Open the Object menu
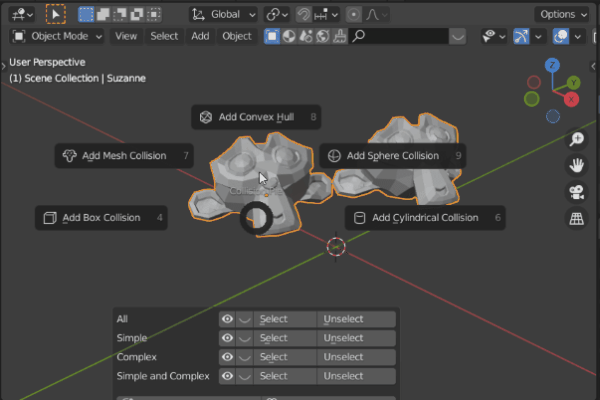 pos(237,36)
